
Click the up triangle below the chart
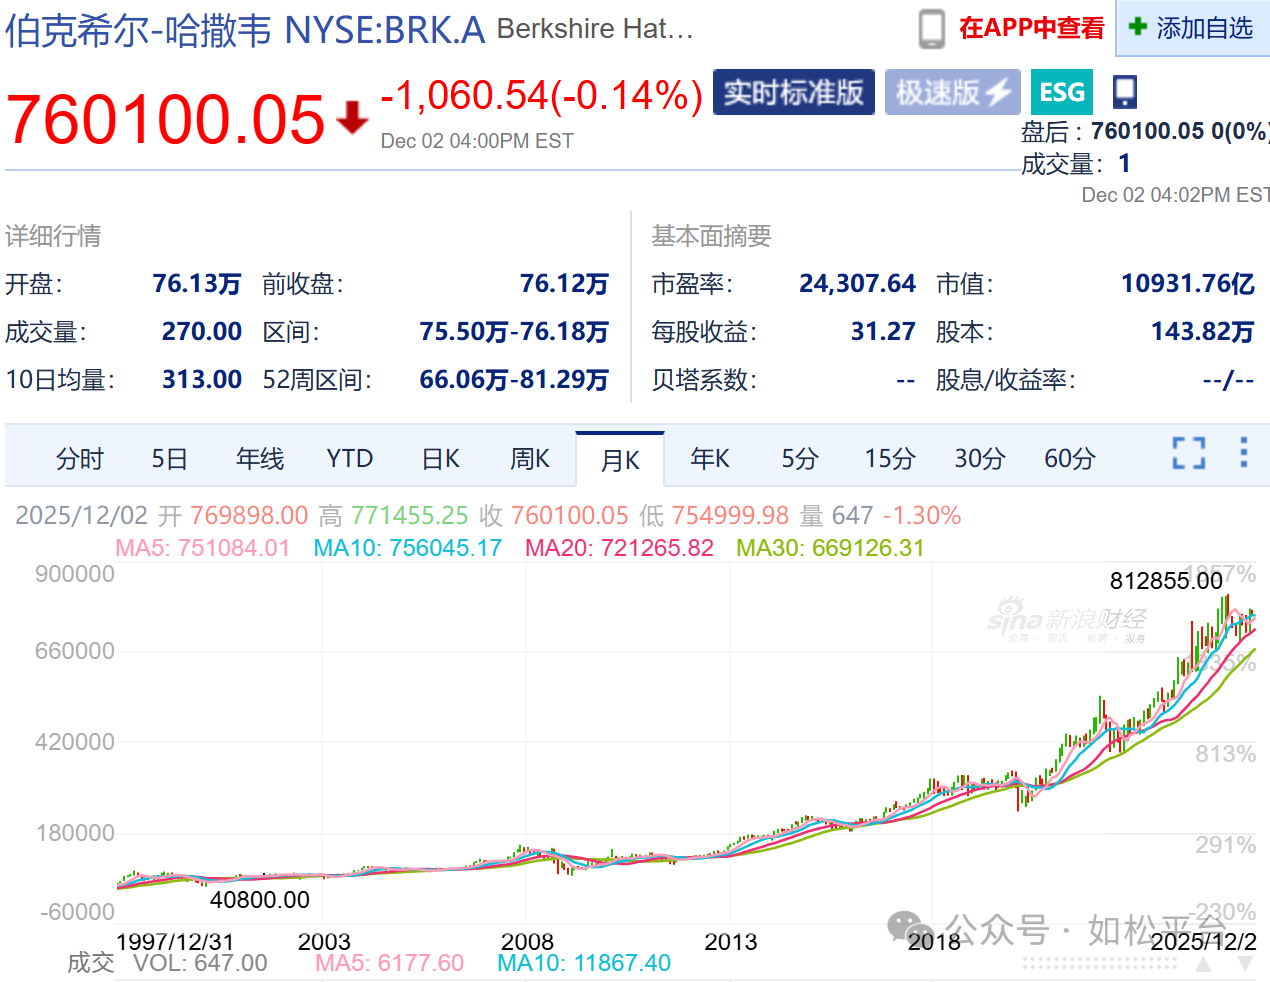pyautogui.click(x=1204, y=964)
